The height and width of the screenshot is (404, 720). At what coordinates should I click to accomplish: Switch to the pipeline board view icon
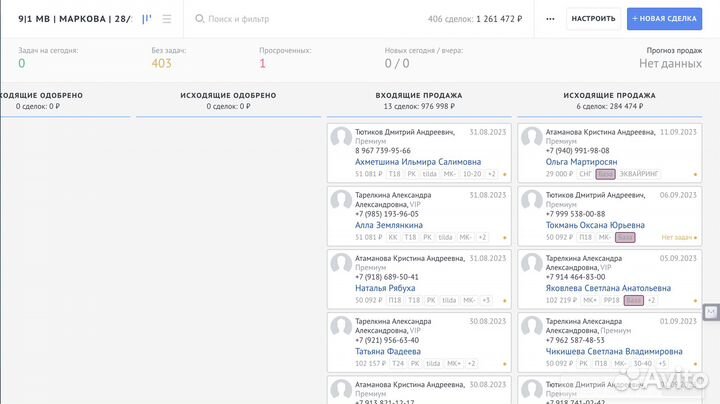(x=146, y=19)
